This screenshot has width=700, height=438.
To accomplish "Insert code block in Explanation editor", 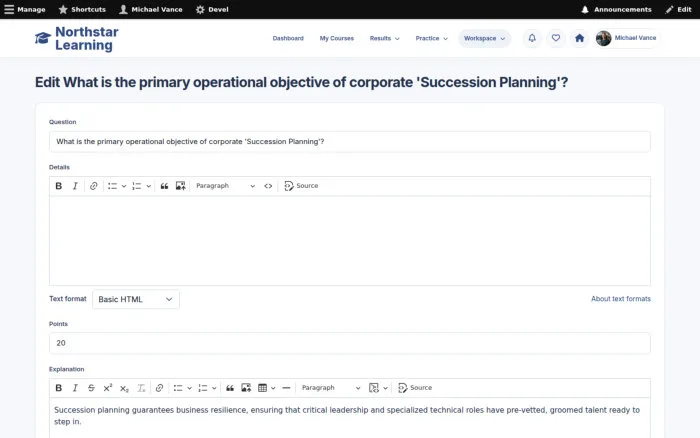I will (x=374, y=388).
